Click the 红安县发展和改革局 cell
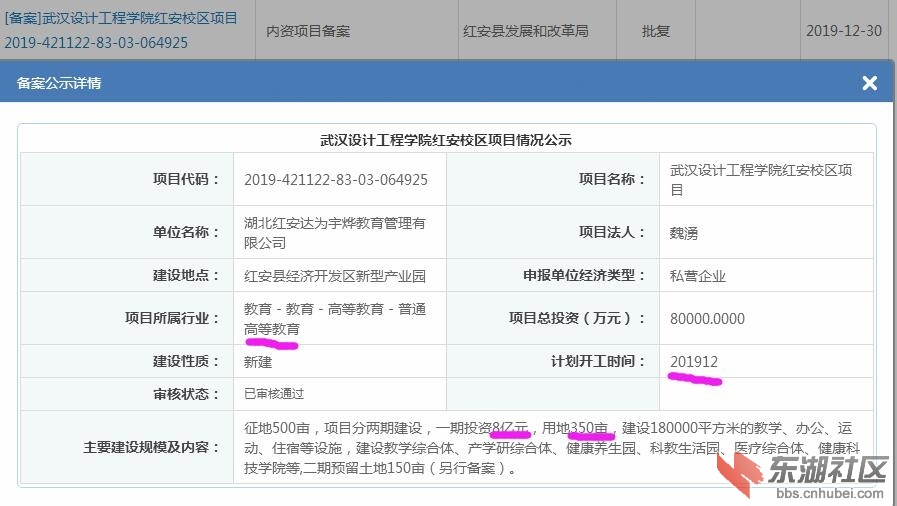This screenshot has height=506, width=897. click(526, 31)
